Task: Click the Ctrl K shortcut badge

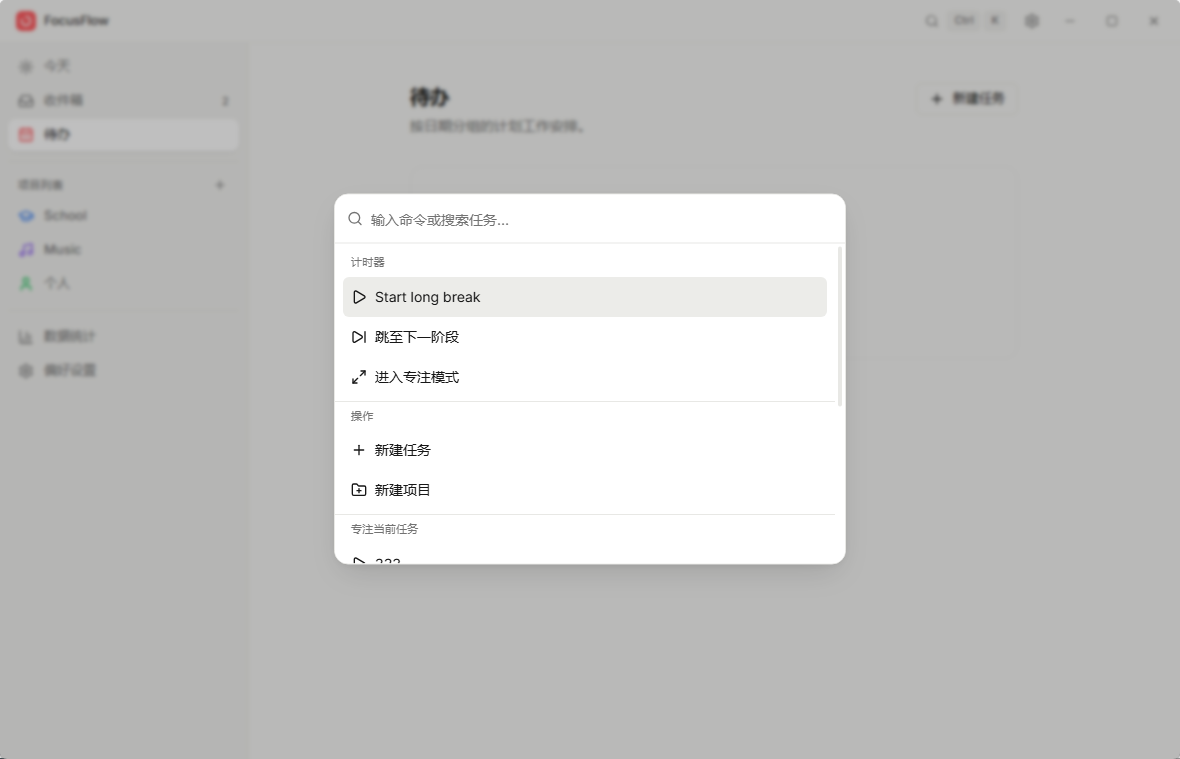Action: (x=977, y=20)
